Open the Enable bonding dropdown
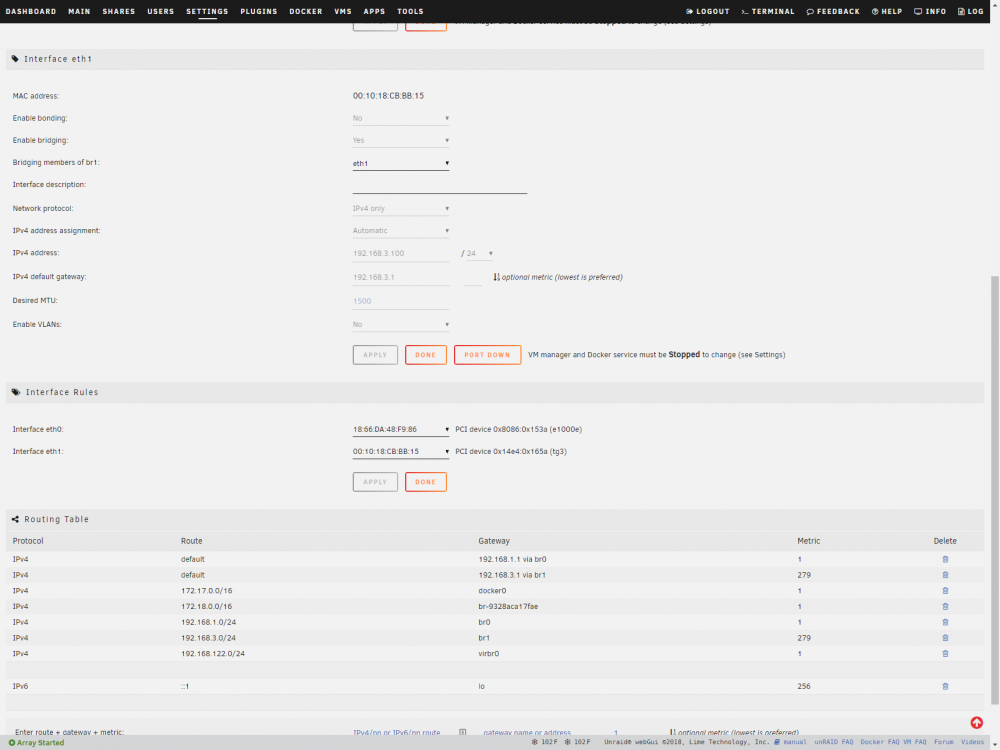The height and width of the screenshot is (750, 1000). (401, 118)
